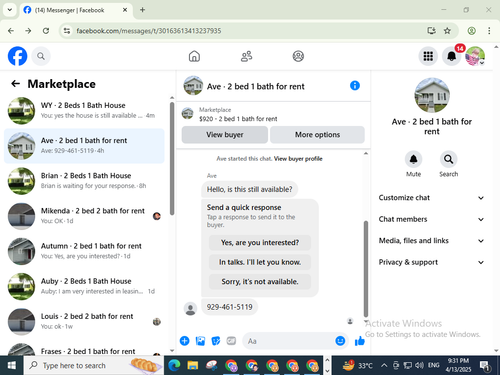Open Autumn - 2 bed 1 bath chat
Screen dimensions: 500x375
point(84,251)
